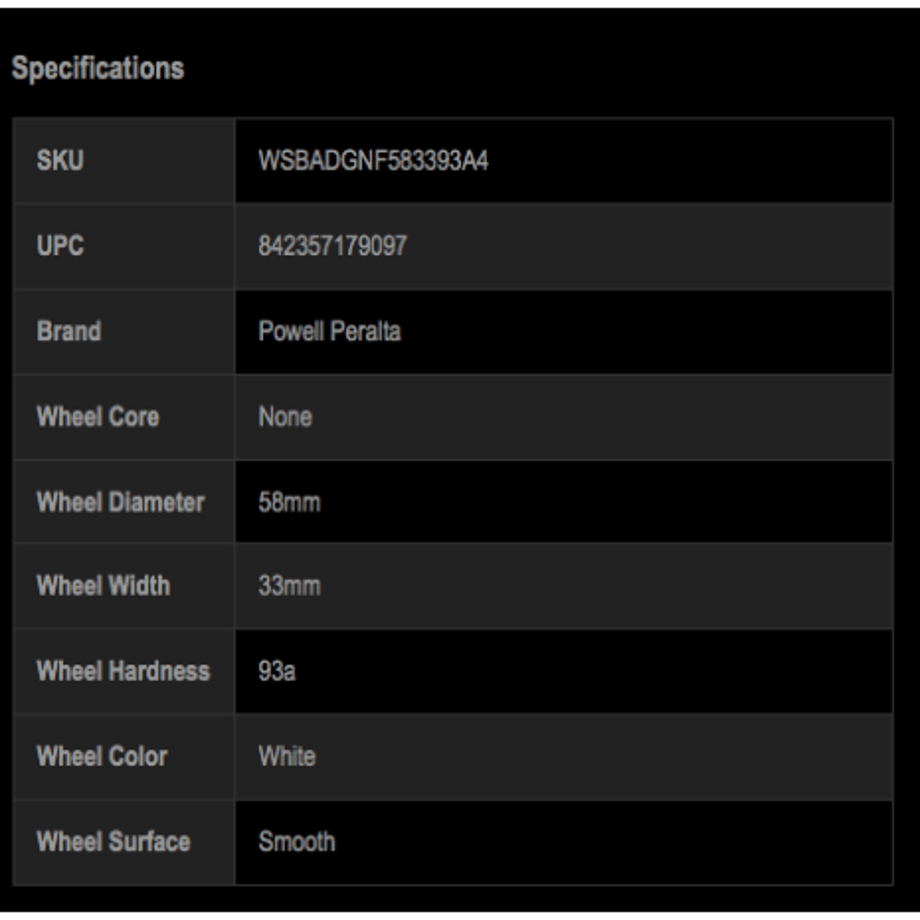Click the None value for Wheel Core

click(x=286, y=417)
